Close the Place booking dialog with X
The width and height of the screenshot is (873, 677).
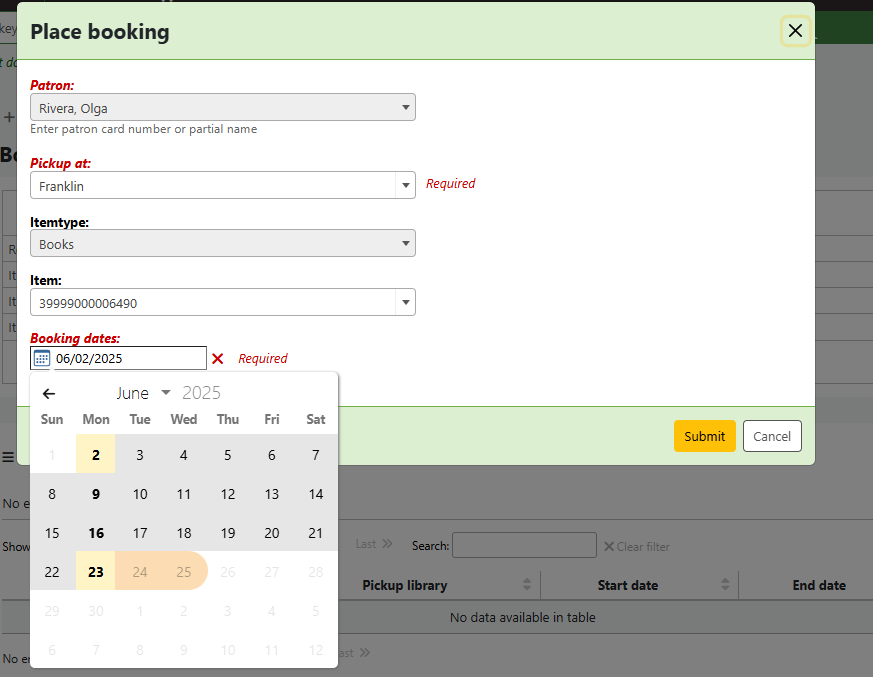(795, 31)
